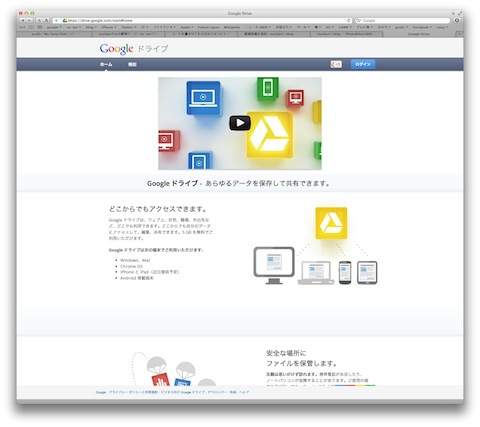
Task: Expand the CAME bookmarks folder
Action: (345, 27)
